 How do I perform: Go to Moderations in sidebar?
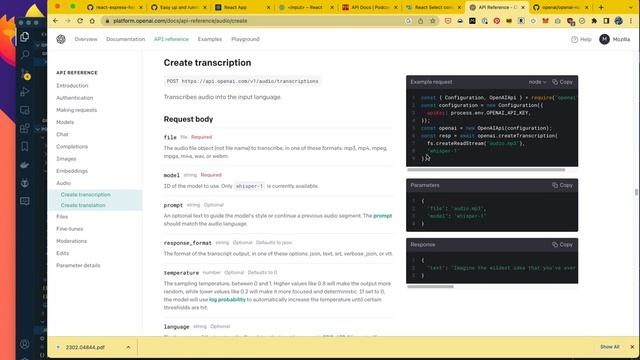click(71, 241)
